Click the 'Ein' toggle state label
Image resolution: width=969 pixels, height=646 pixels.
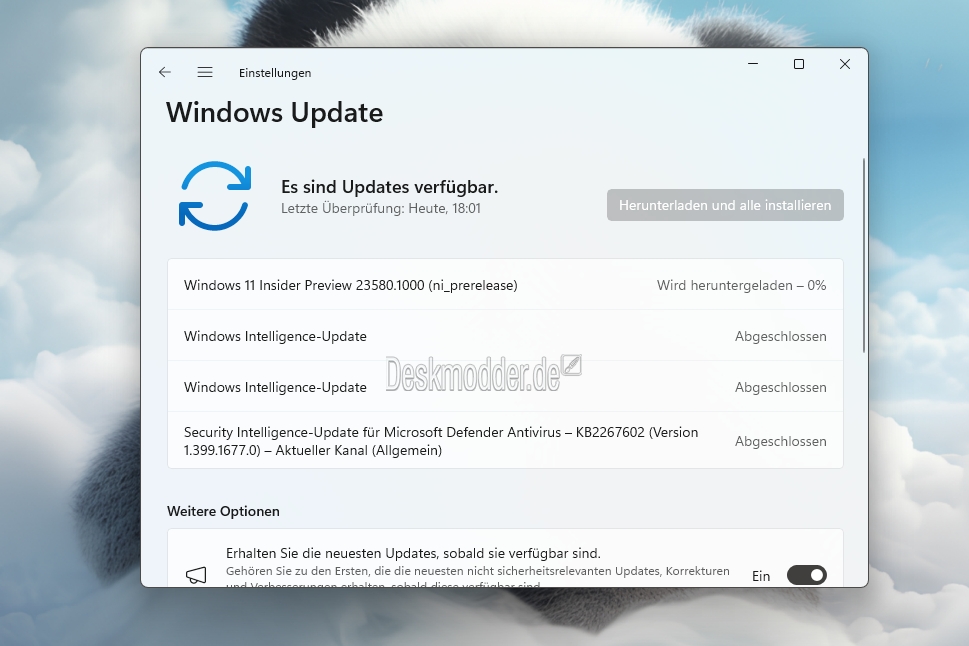761,576
